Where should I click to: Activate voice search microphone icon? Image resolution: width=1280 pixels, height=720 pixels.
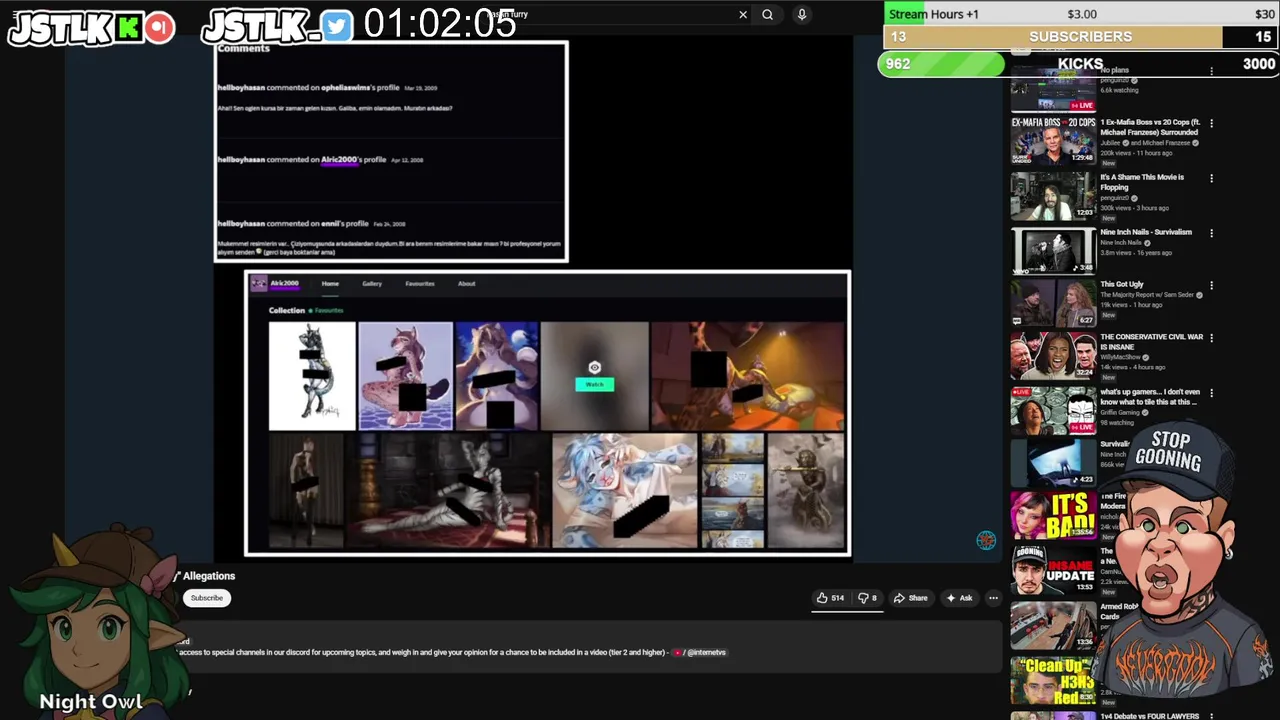(x=801, y=15)
